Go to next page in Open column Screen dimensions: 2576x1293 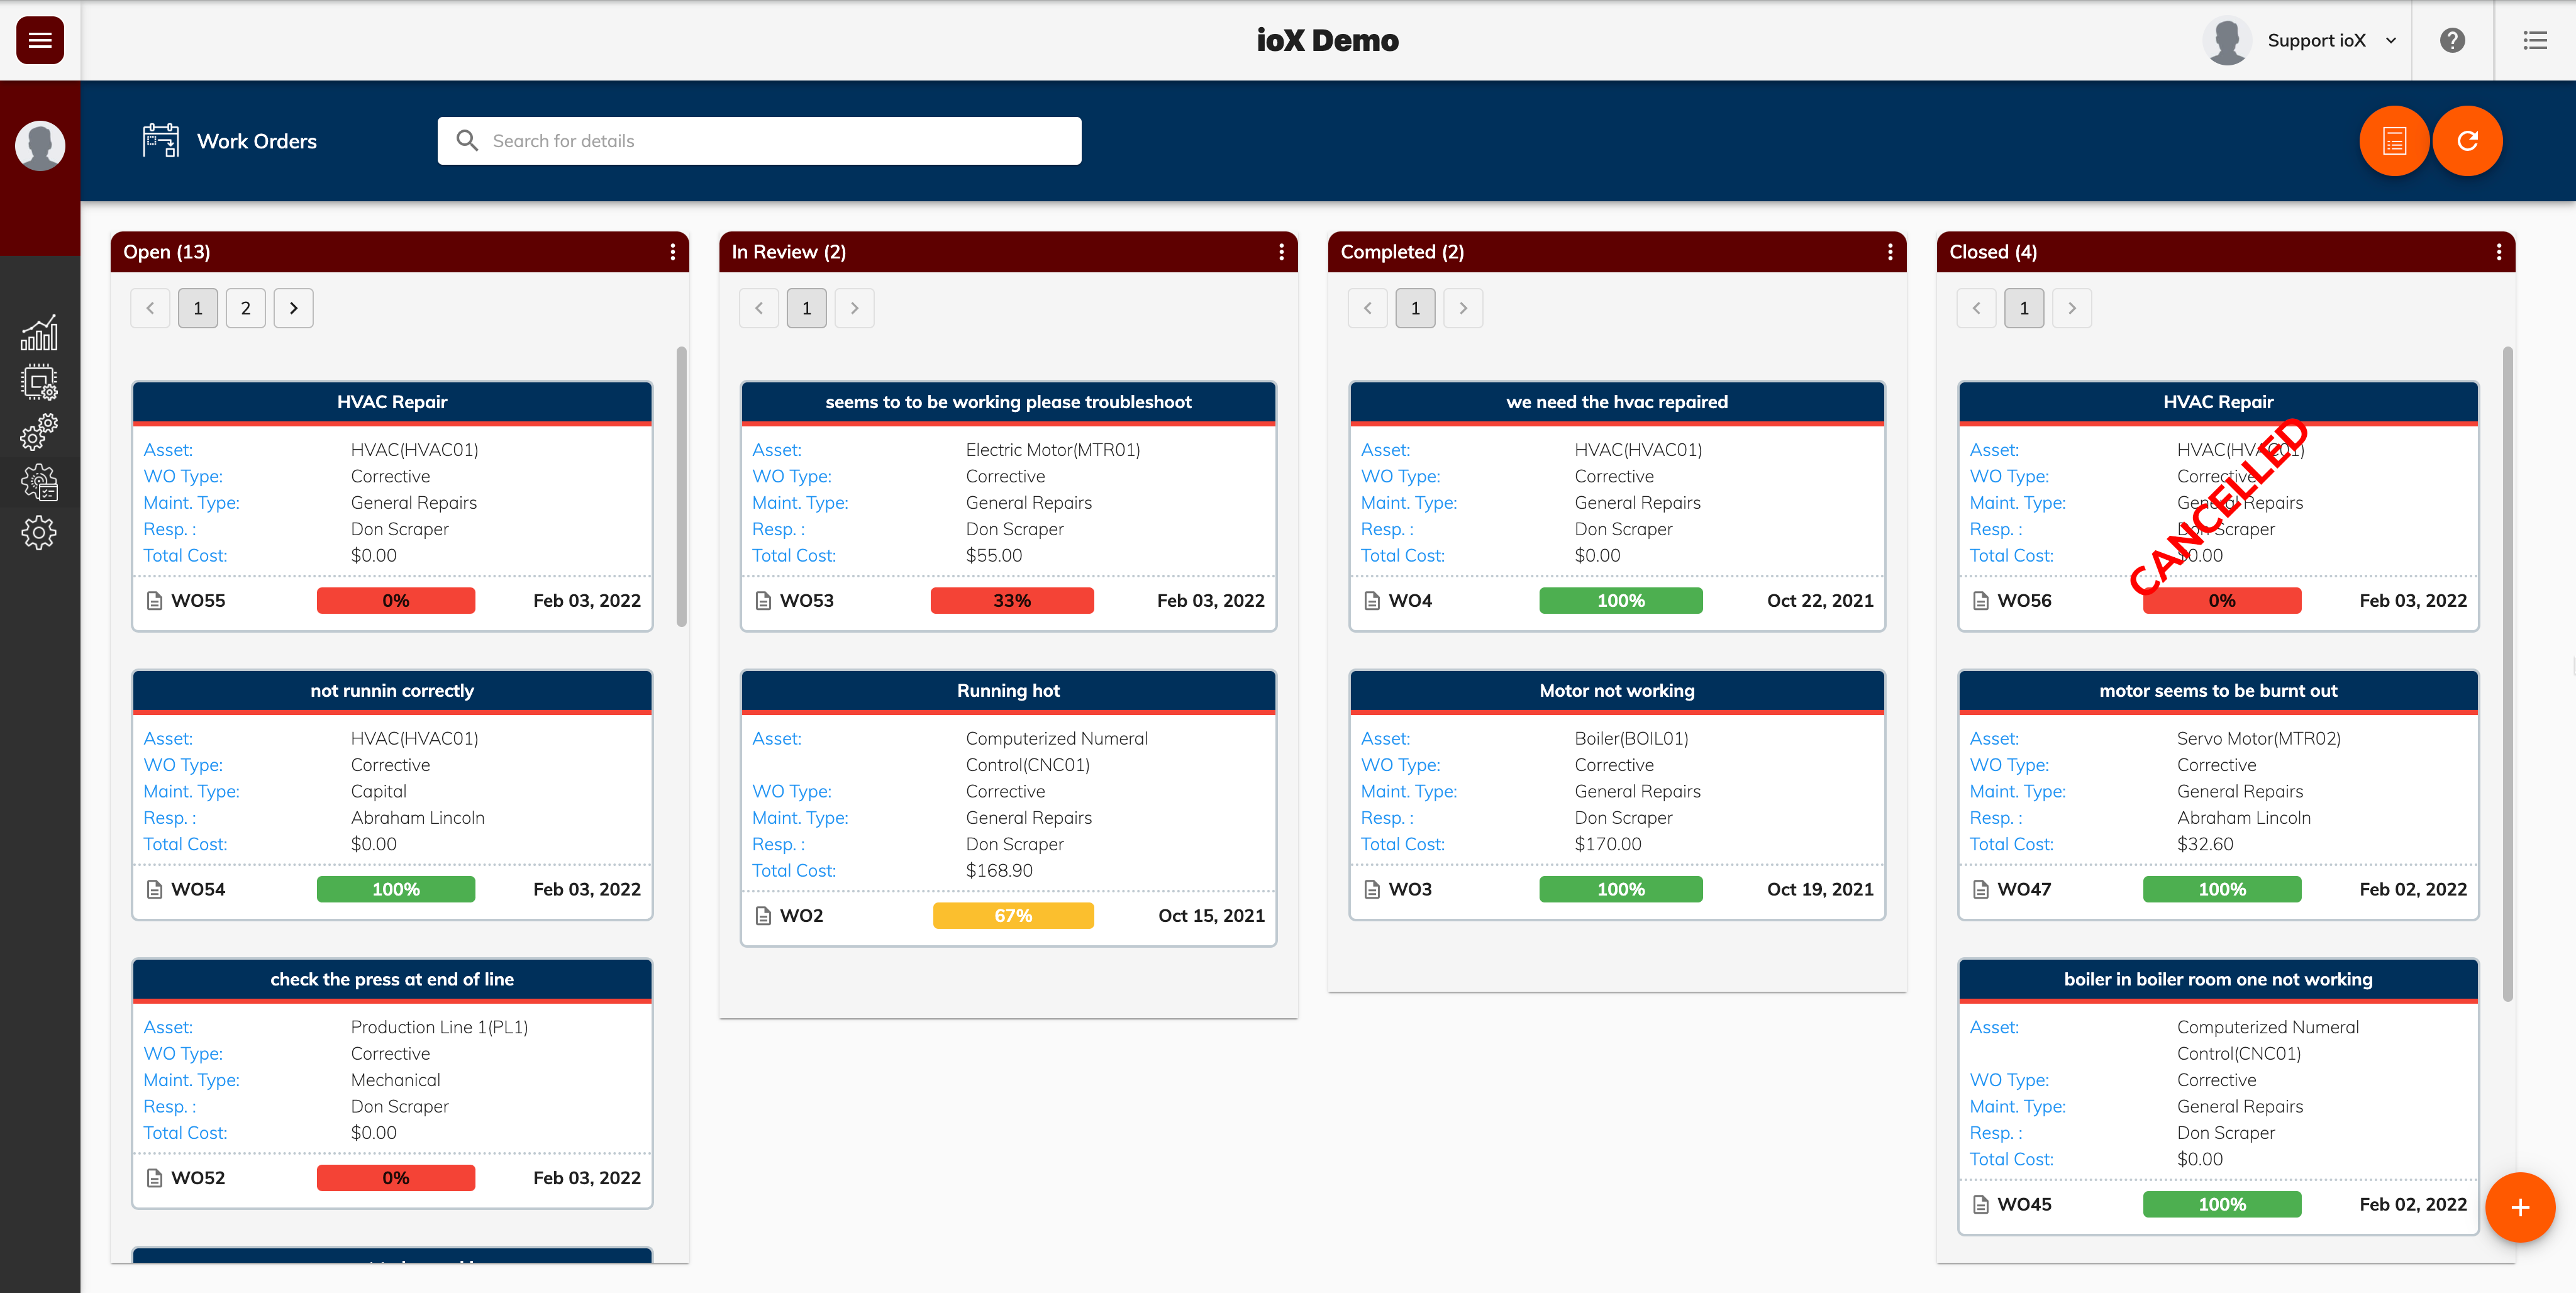294,308
